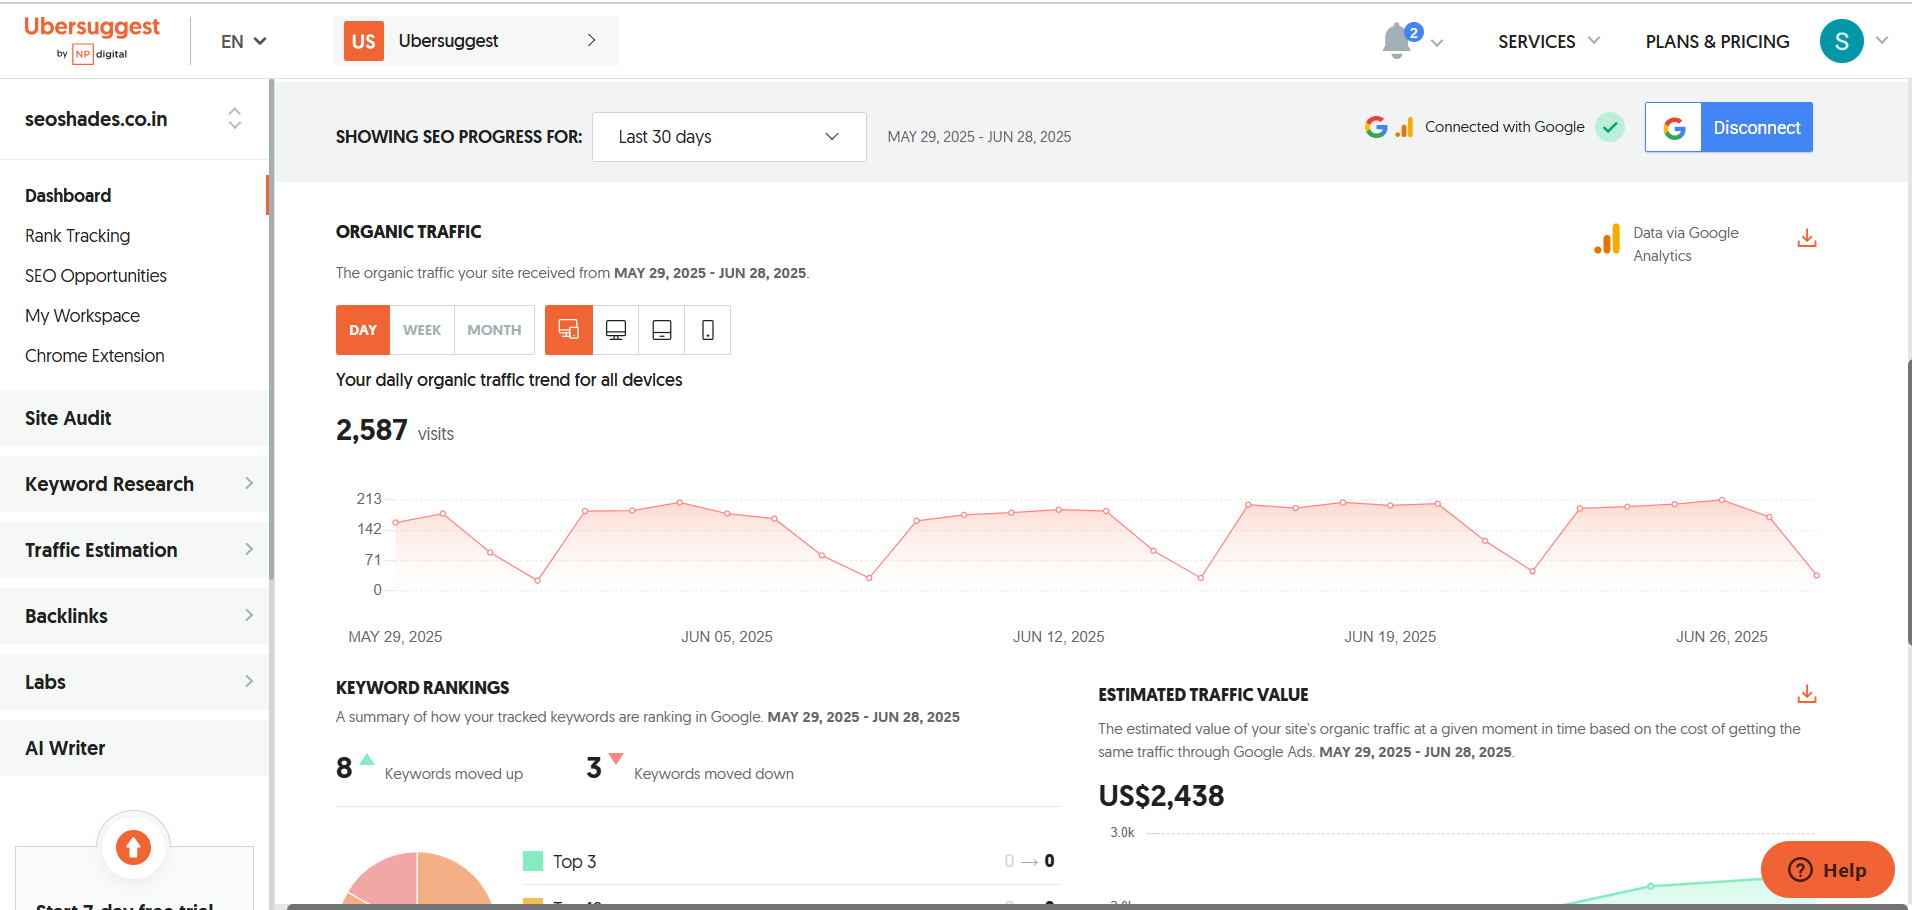Click the Top 3 green color swatch

pyautogui.click(x=533, y=861)
